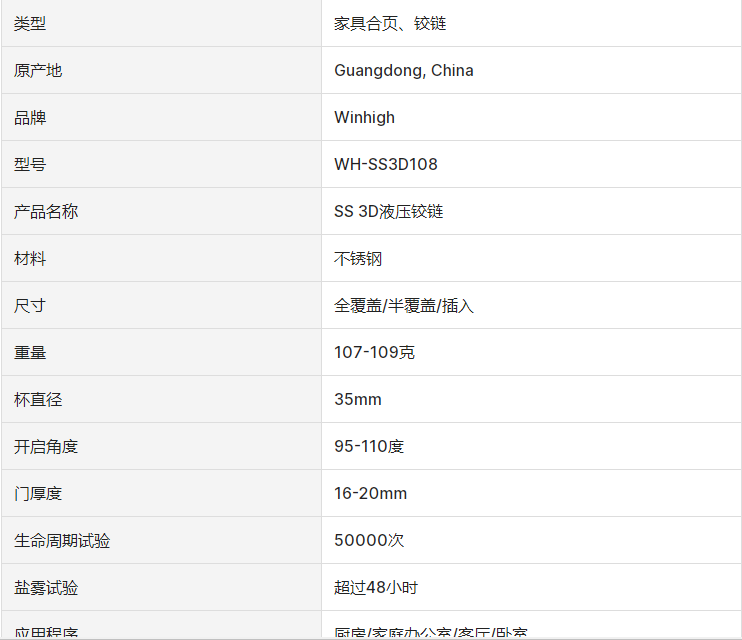The image size is (742, 640).
Task: Click the 门厚度 label cell
Action: 38,493
